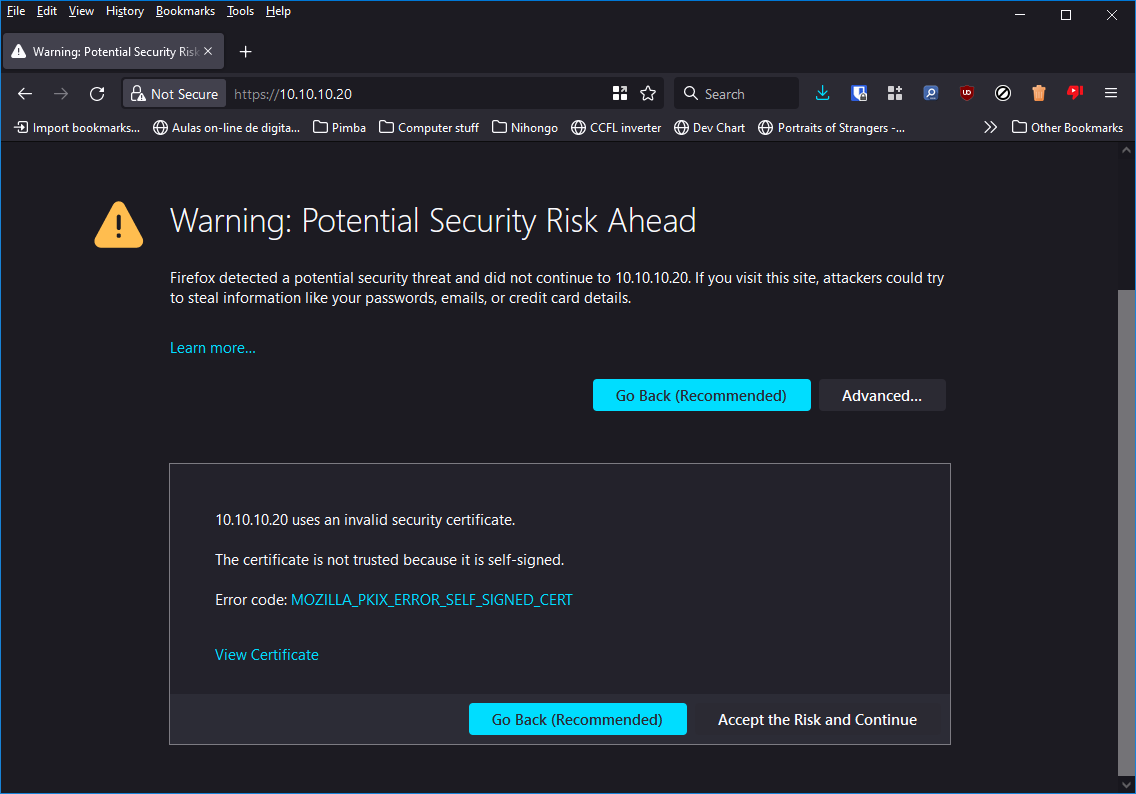Screen dimensions: 1136x794
Task: Expand the Advanced options on the warning
Action: click(882, 395)
